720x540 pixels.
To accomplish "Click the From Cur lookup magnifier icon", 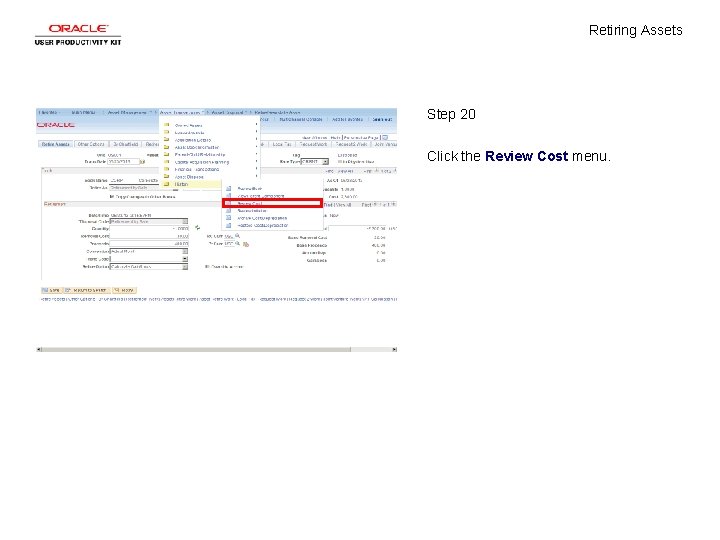I will 237,236.
